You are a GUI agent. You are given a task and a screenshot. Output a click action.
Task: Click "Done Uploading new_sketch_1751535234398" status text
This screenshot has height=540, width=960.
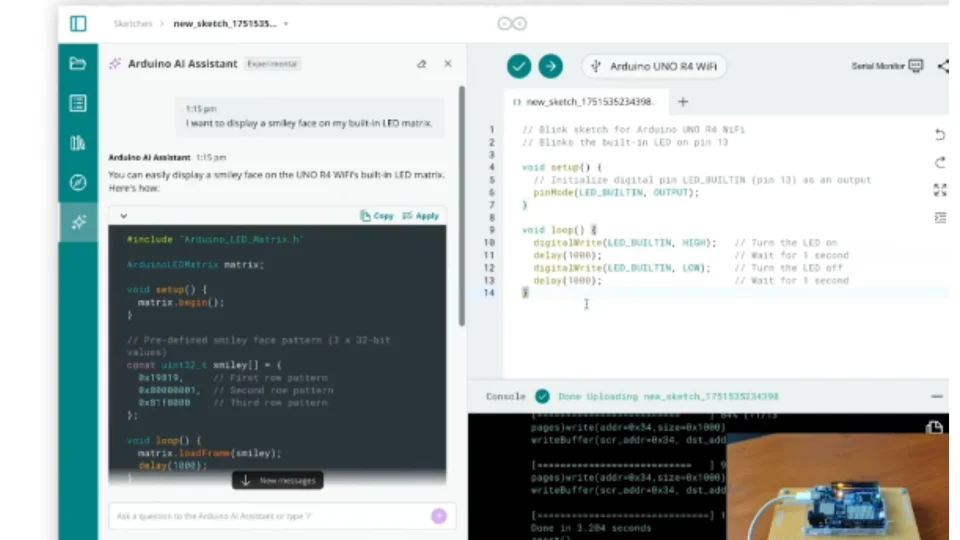point(668,396)
